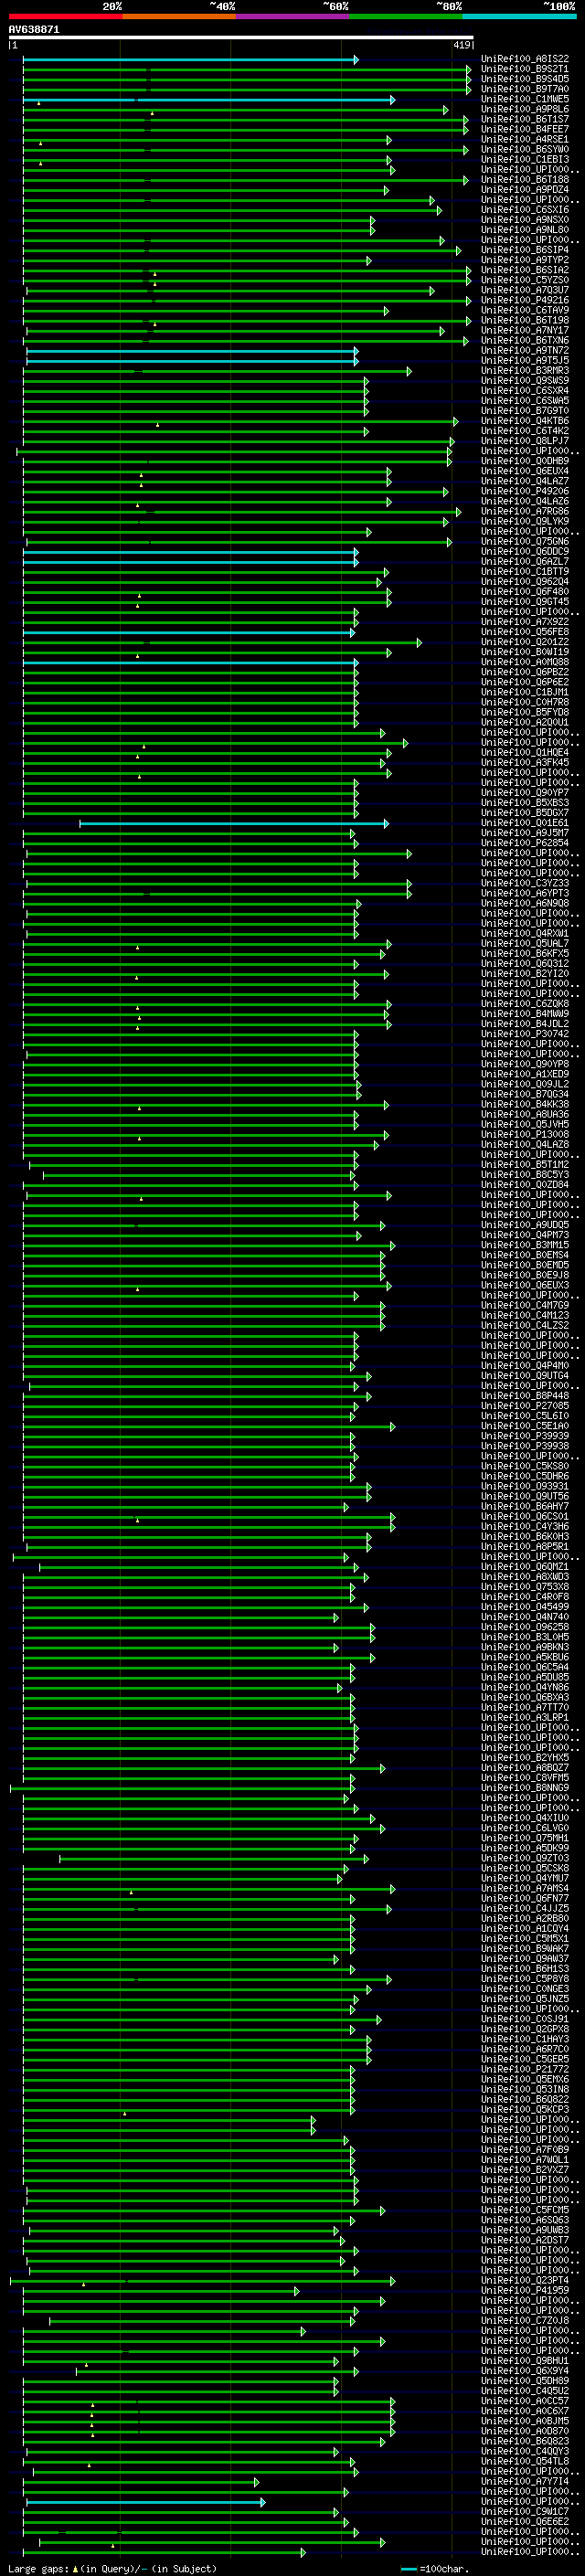Open hit UniRef100_C1MWE5
585x2576 pixels.
pos(525,100)
